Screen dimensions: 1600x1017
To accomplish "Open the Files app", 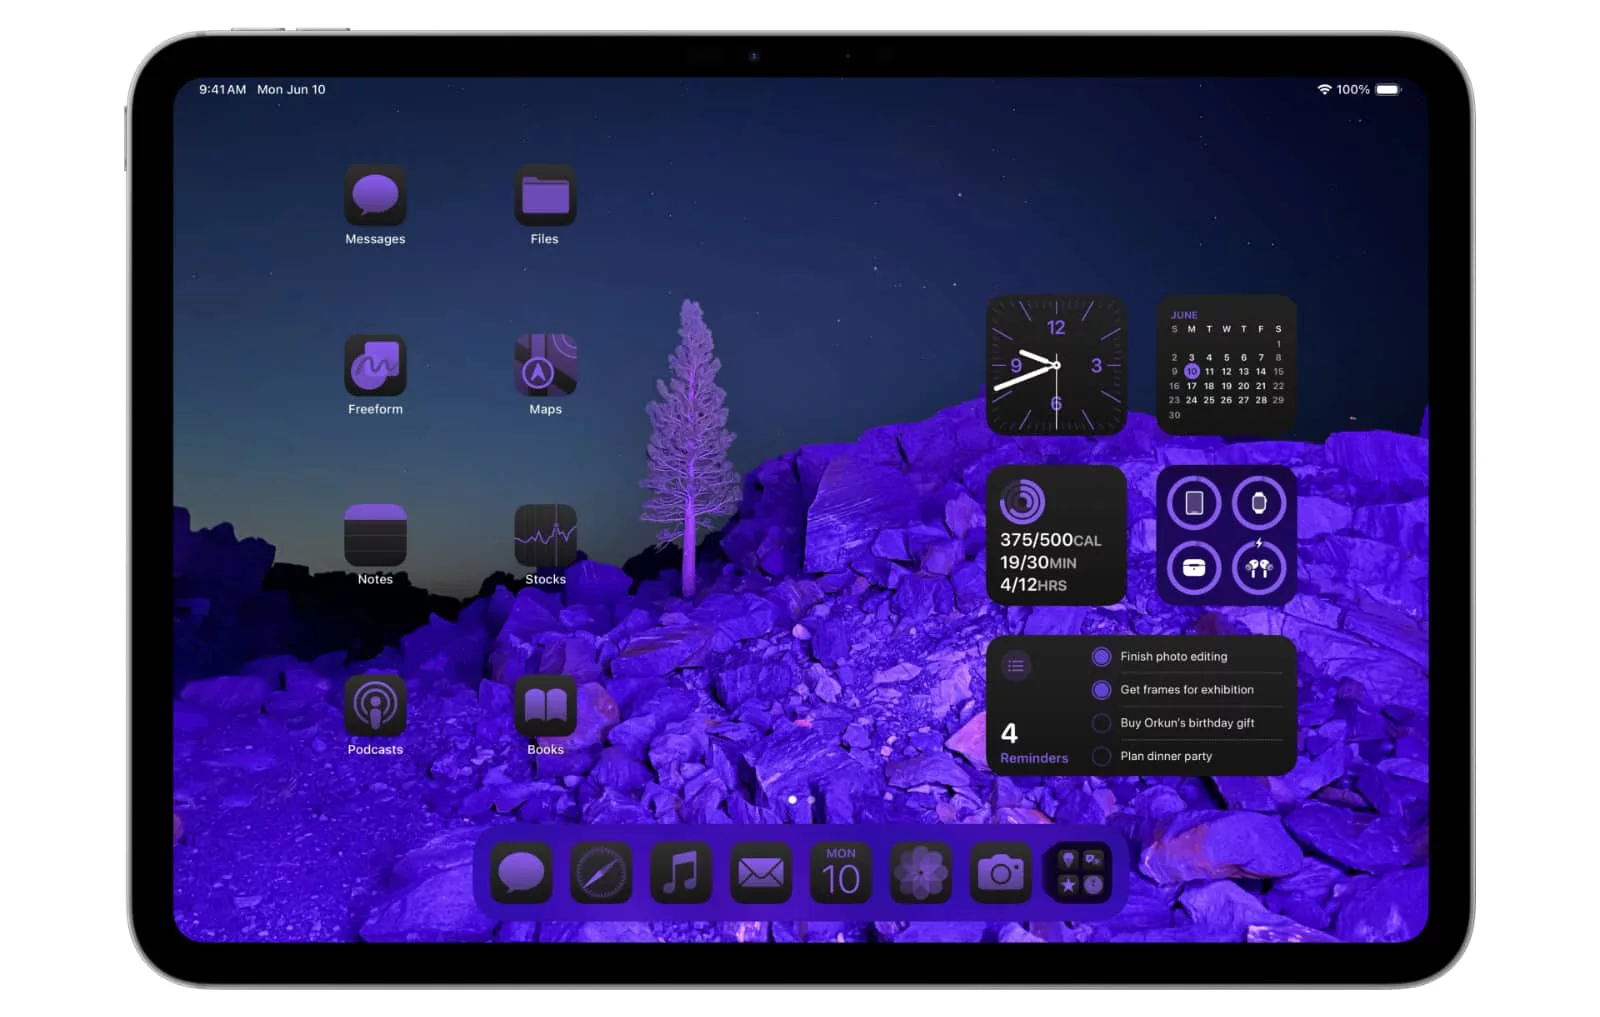I will (x=545, y=195).
